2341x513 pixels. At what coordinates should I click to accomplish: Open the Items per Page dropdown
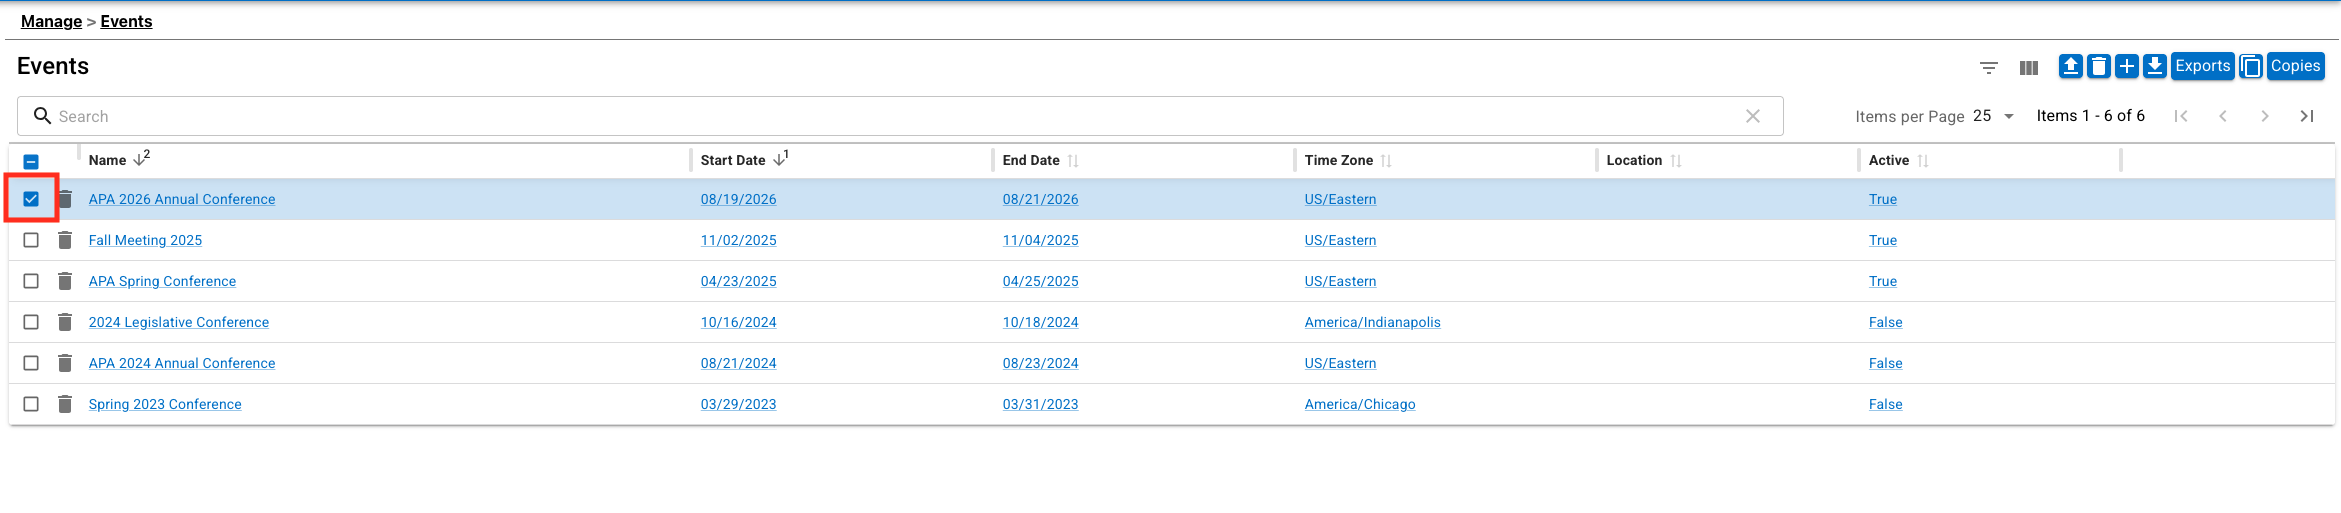pos(1993,116)
